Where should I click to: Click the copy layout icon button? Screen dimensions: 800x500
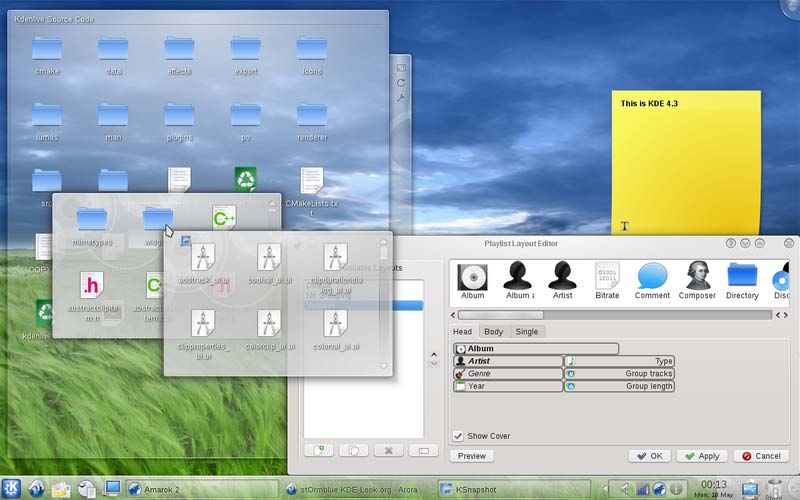[x=354, y=451]
